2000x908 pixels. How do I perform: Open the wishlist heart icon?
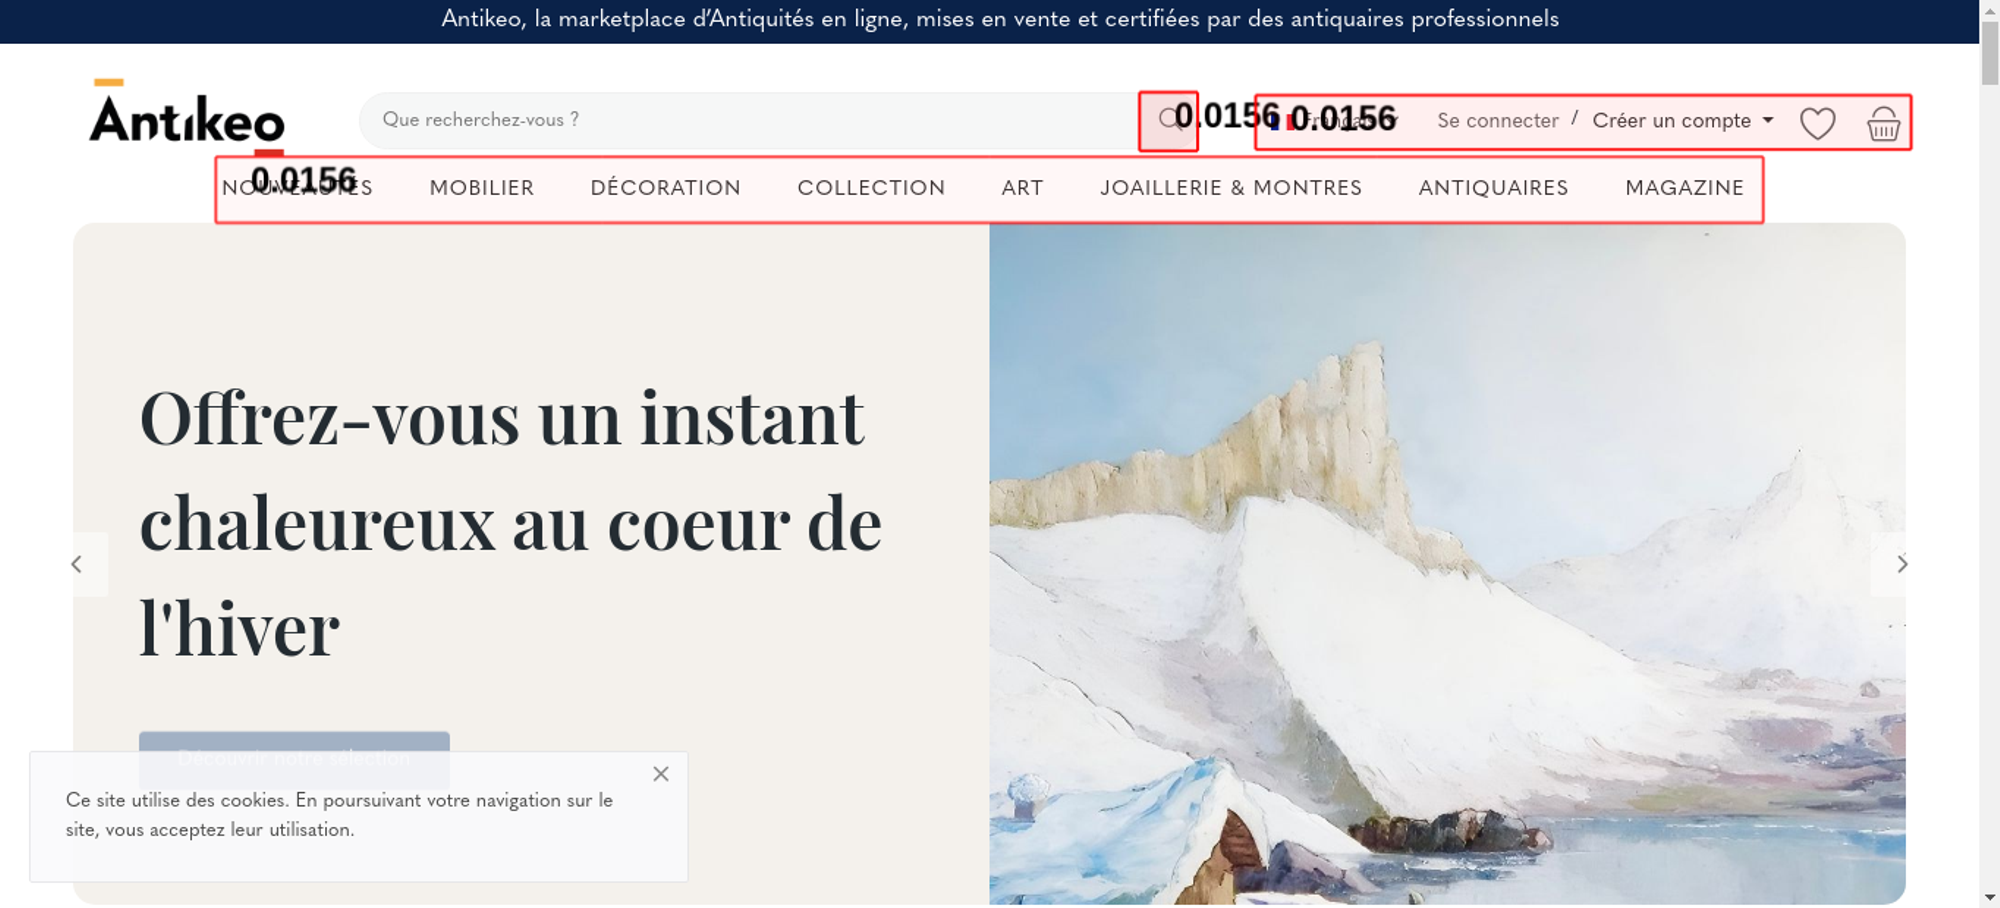1817,123
